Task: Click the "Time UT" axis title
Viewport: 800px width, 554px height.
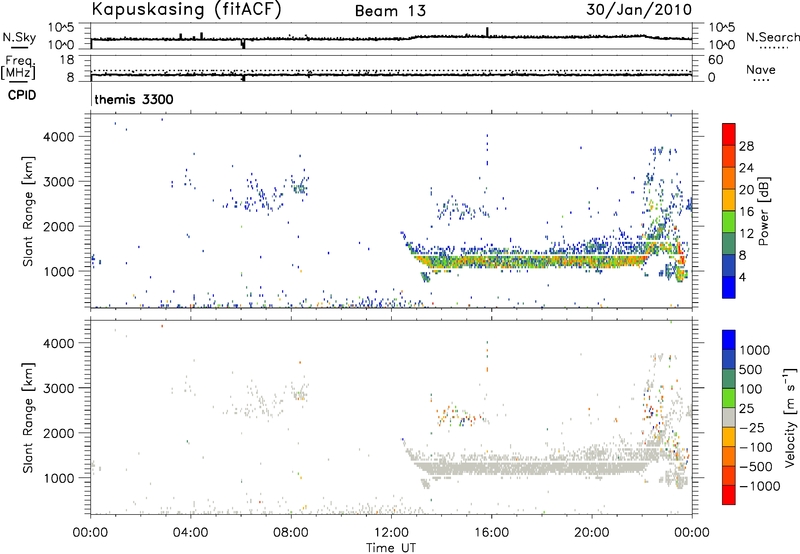Action: pyautogui.click(x=391, y=548)
